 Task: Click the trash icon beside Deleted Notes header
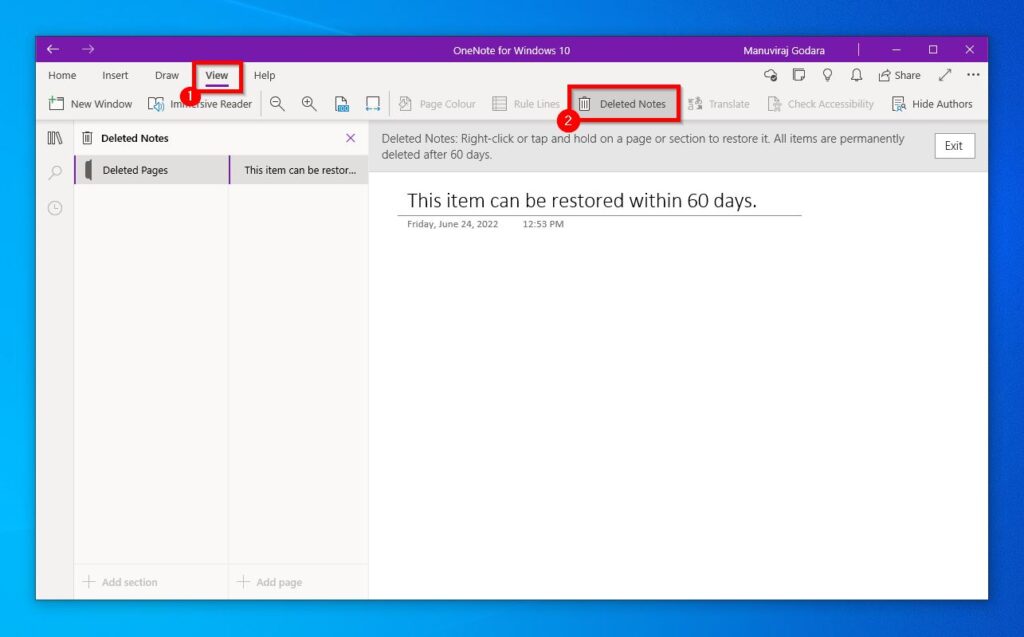(x=87, y=138)
